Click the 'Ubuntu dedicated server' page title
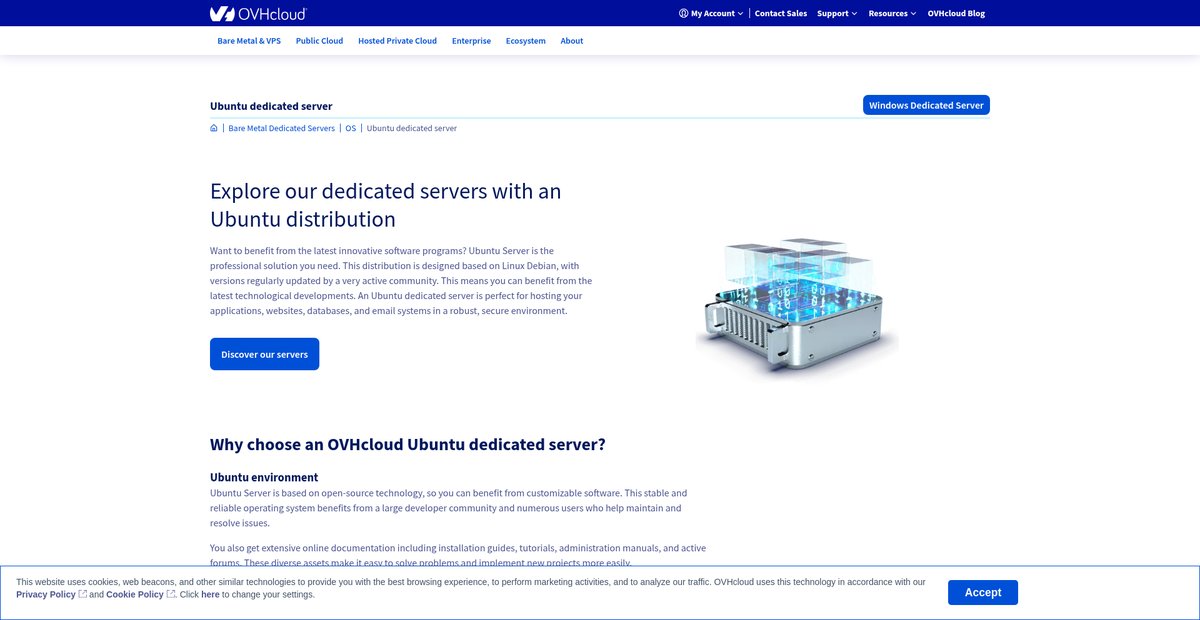The width and height of the screenshot is (1200, 620). pos(271,106)
